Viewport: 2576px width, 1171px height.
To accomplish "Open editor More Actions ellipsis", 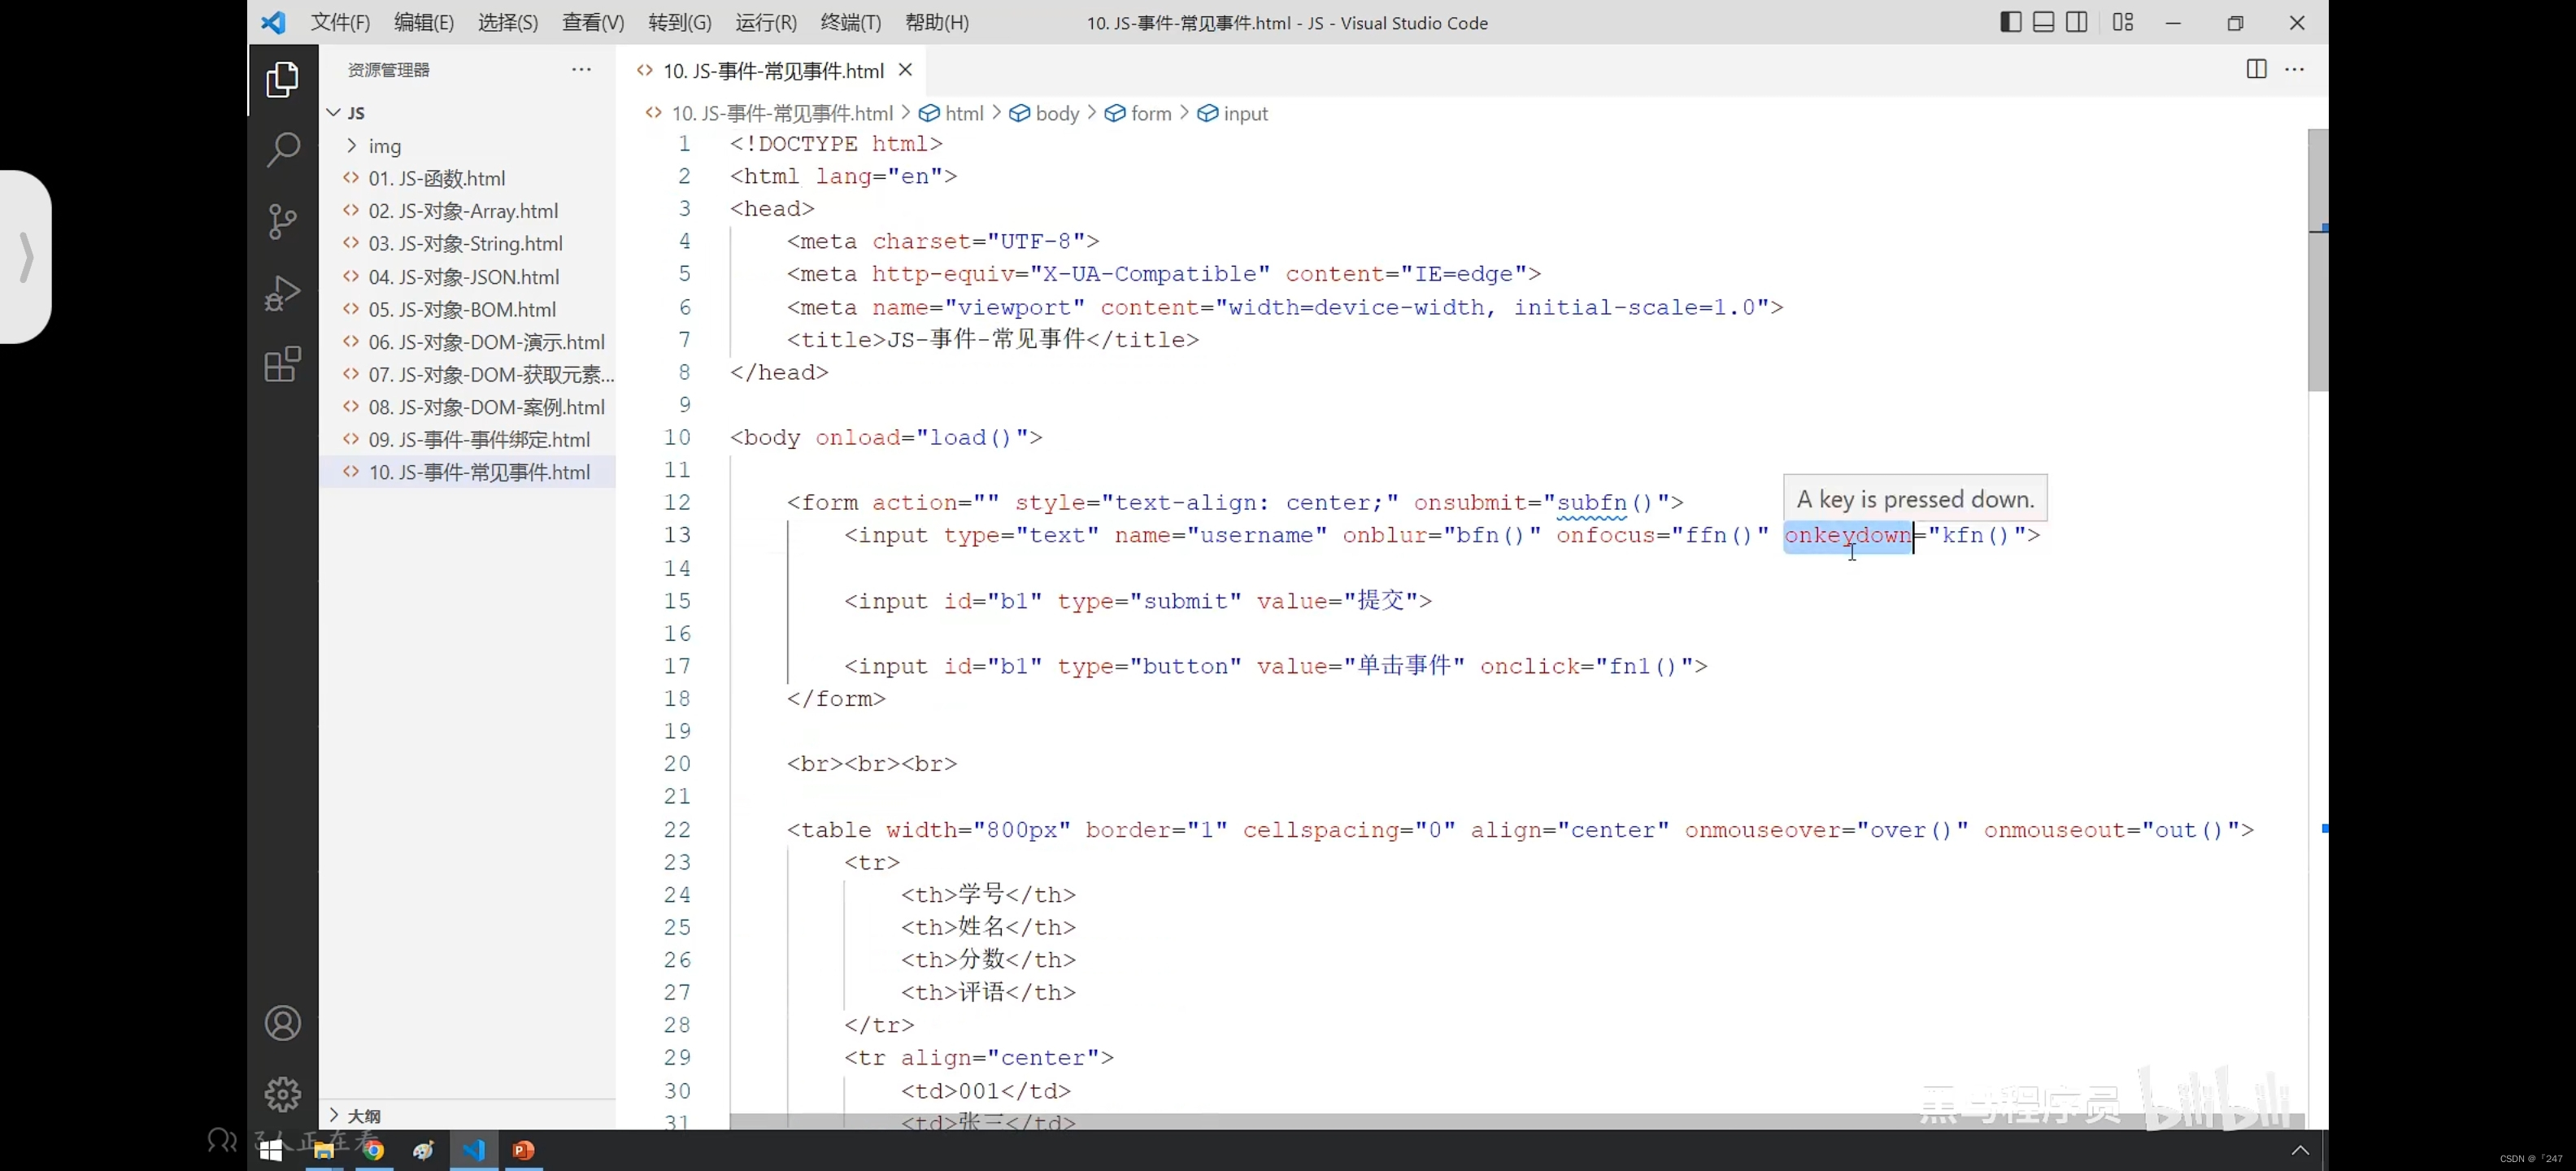I will pyautogui.click(x=2294, y=69).
